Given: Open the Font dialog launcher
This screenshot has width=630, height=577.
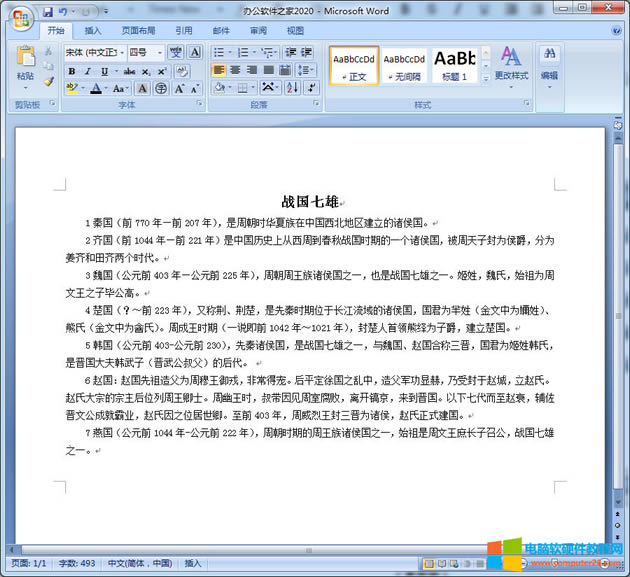Looking at the screenshot, I should coord(199,104).
